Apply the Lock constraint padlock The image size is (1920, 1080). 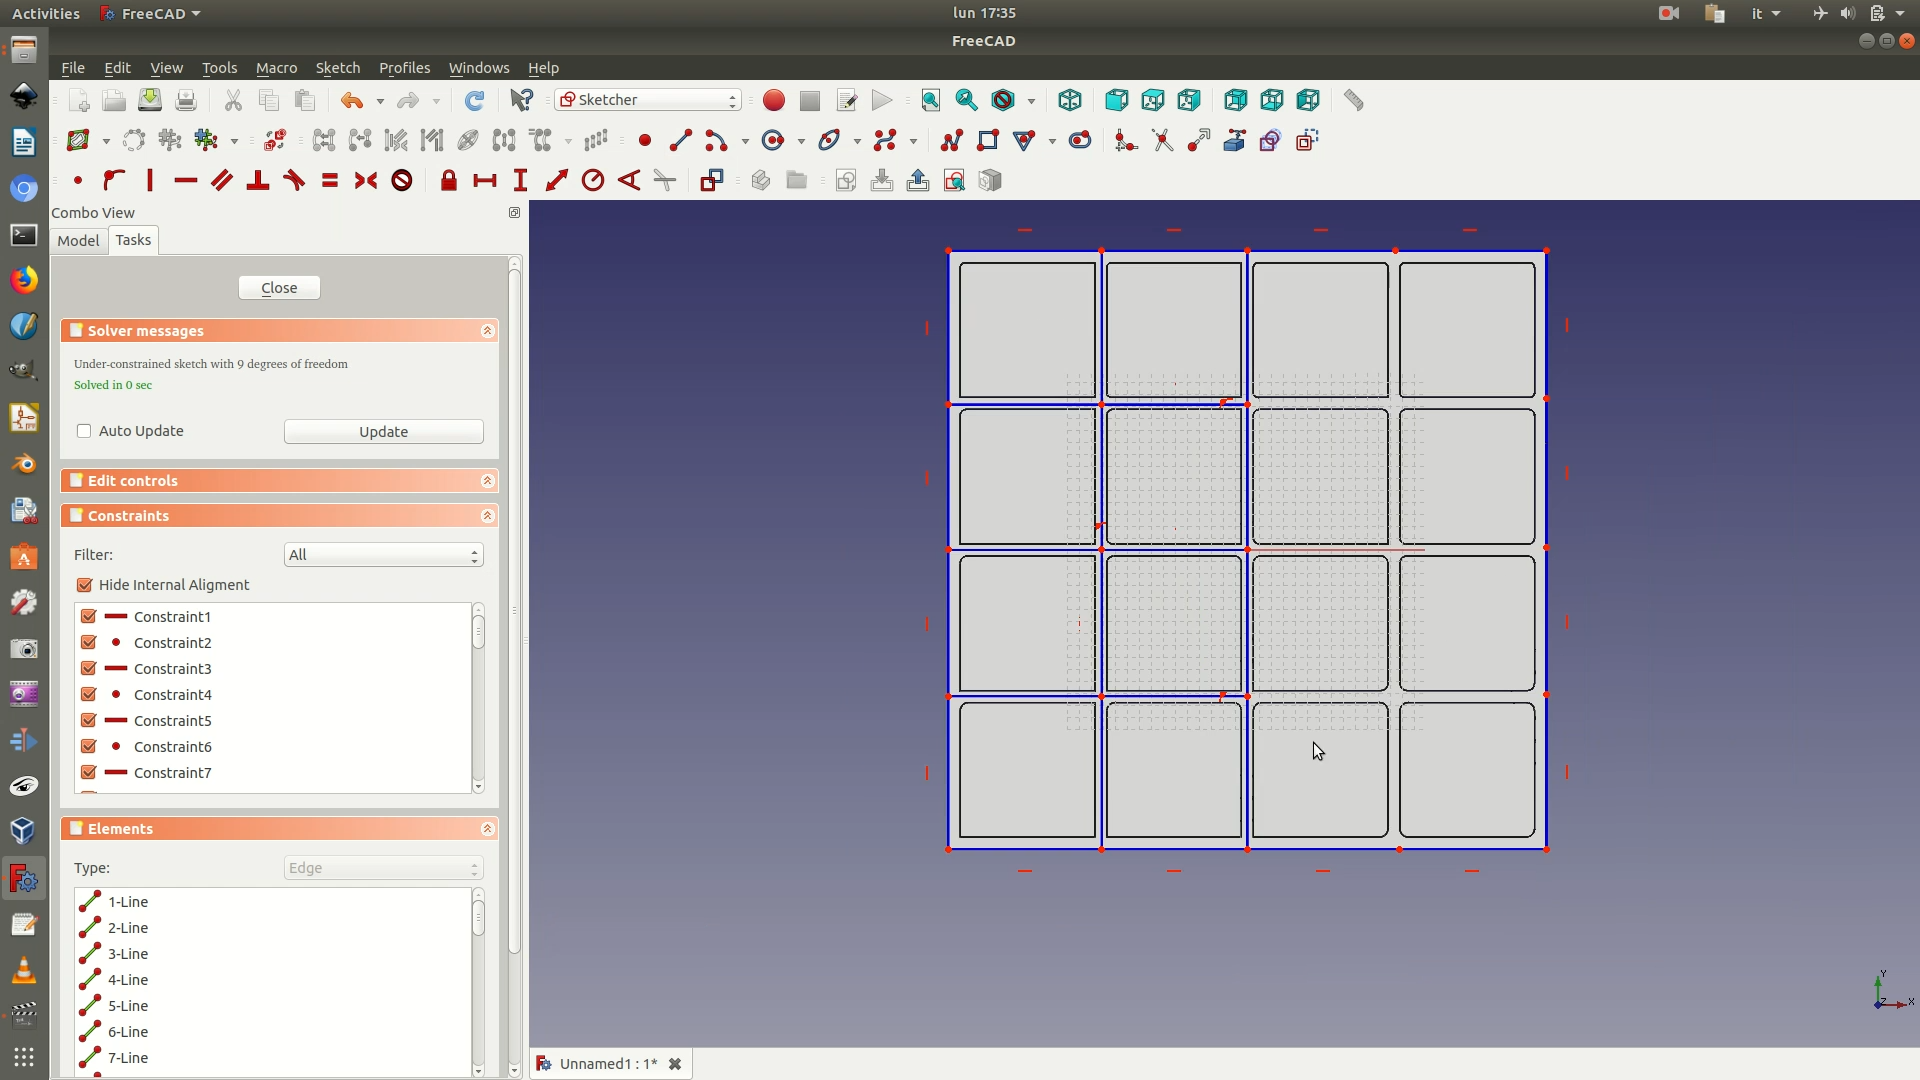tap(449, 181)
